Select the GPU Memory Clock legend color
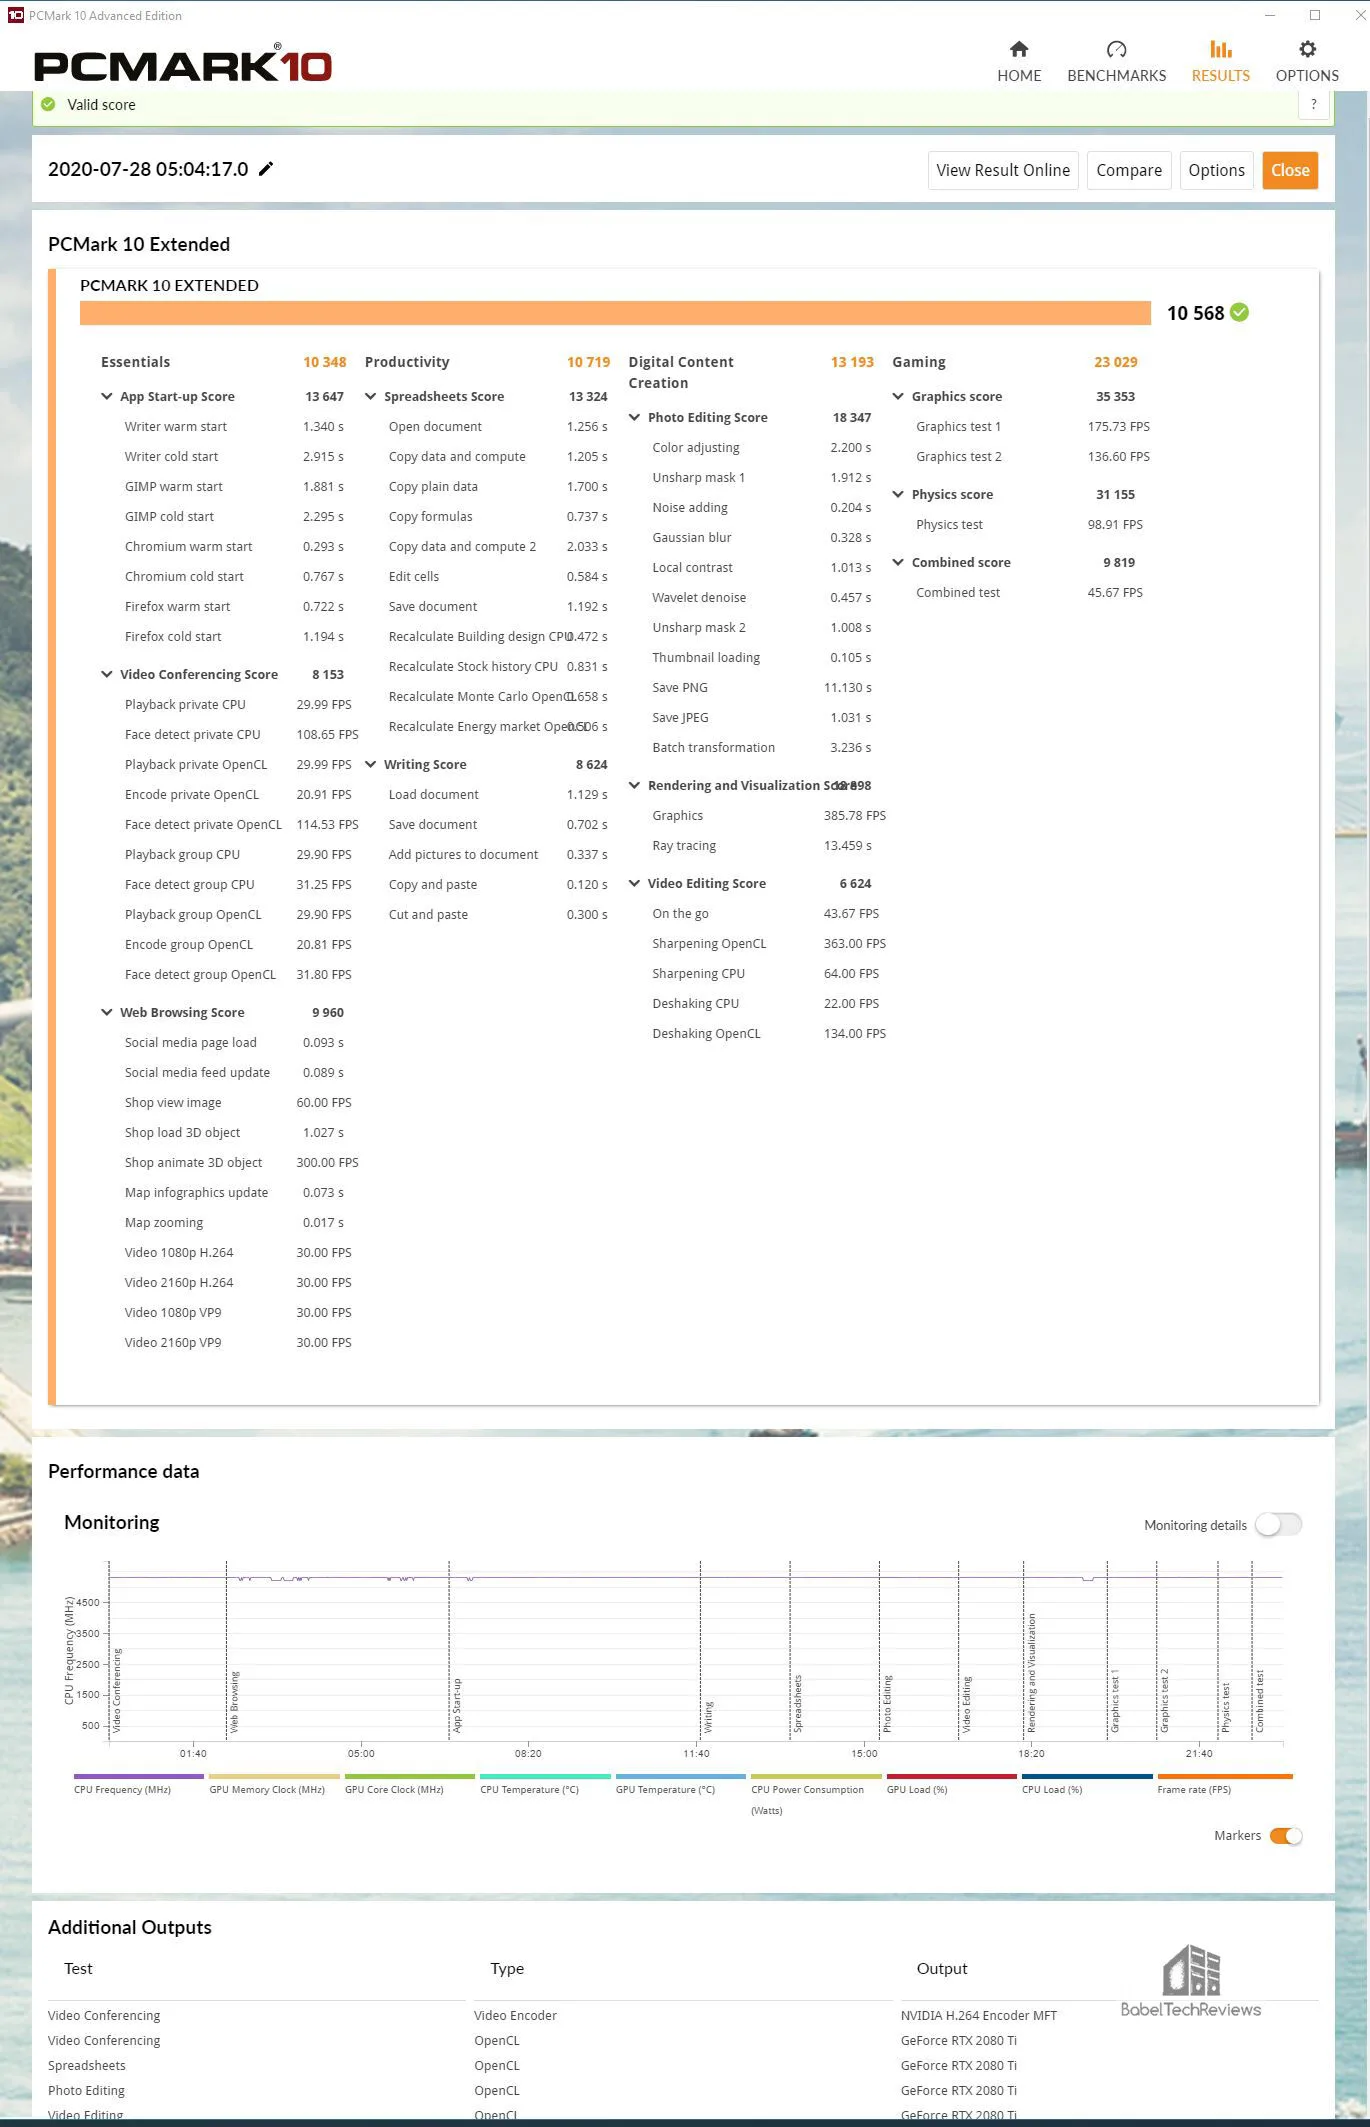The width and height of the screenshot is (1370, 2127). [x=274, y=1777]
